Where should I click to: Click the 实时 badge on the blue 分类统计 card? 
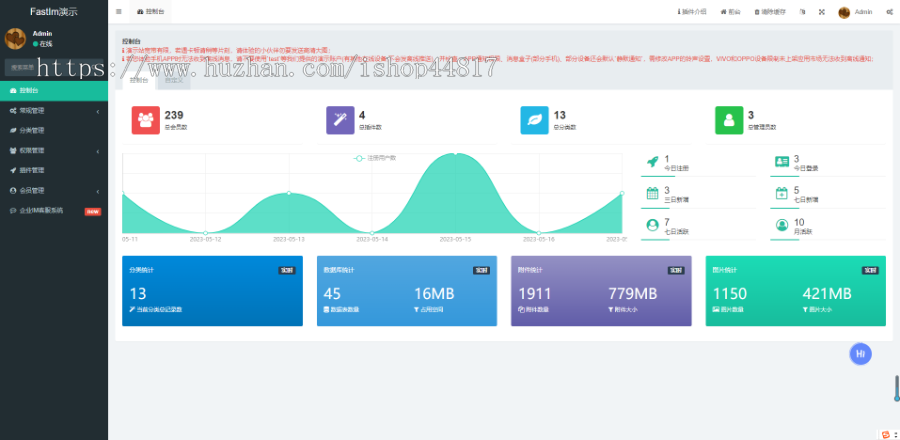tap(287, 270)
